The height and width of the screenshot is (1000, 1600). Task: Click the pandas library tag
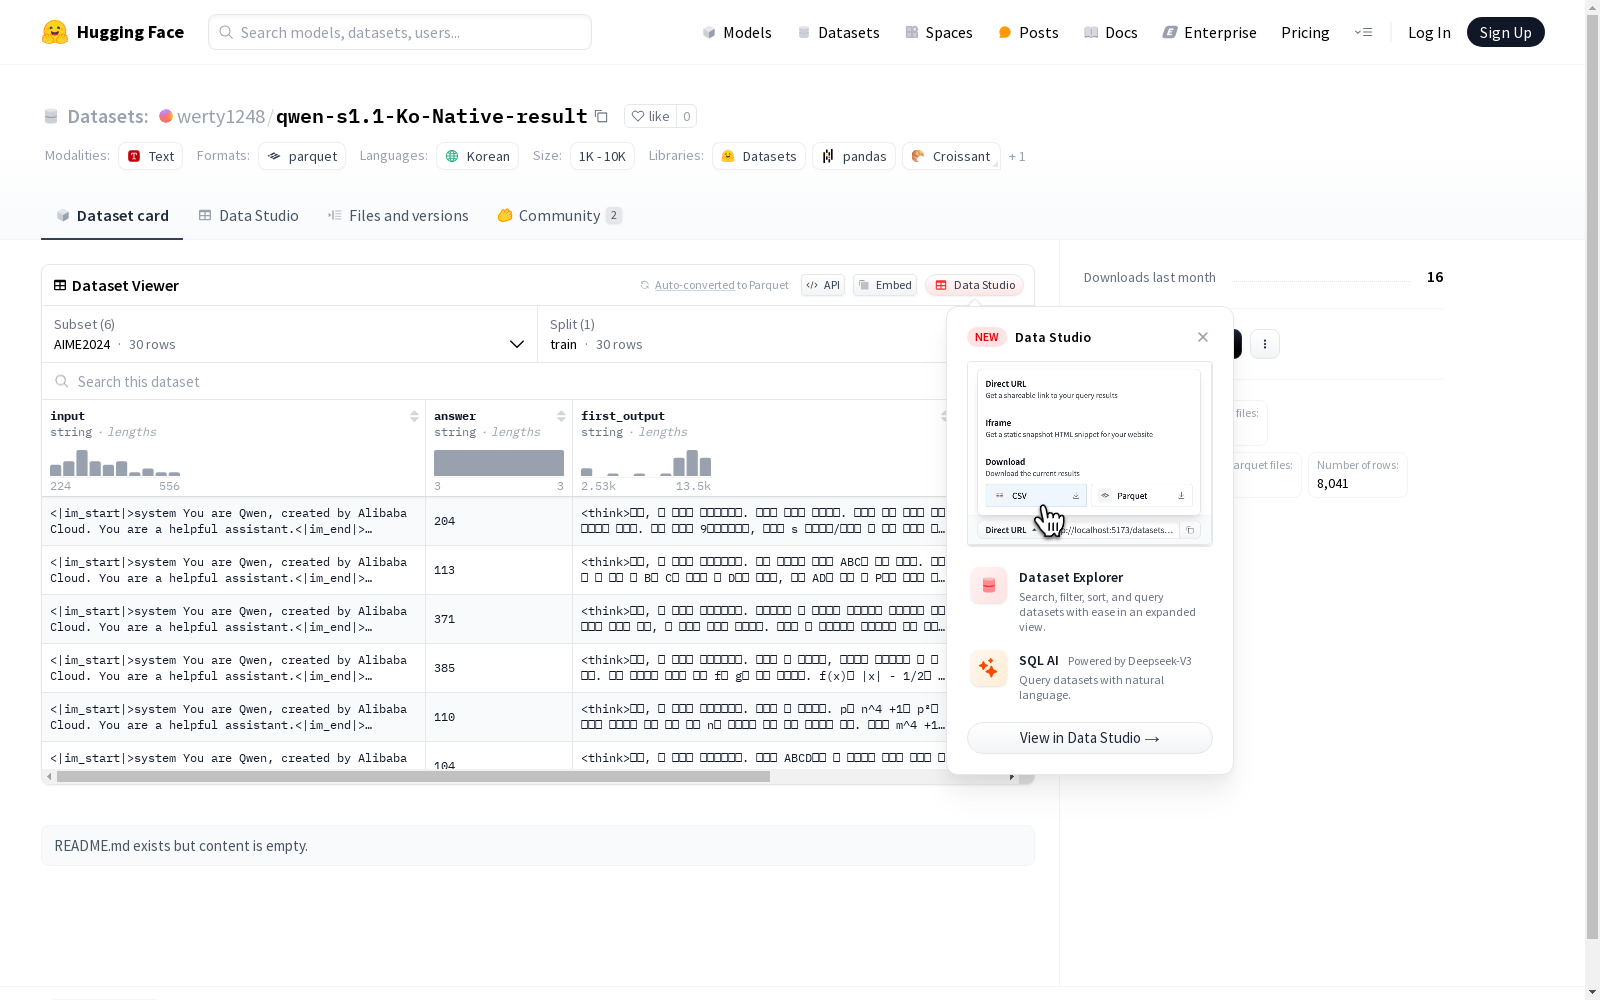(x=855, y=156)
